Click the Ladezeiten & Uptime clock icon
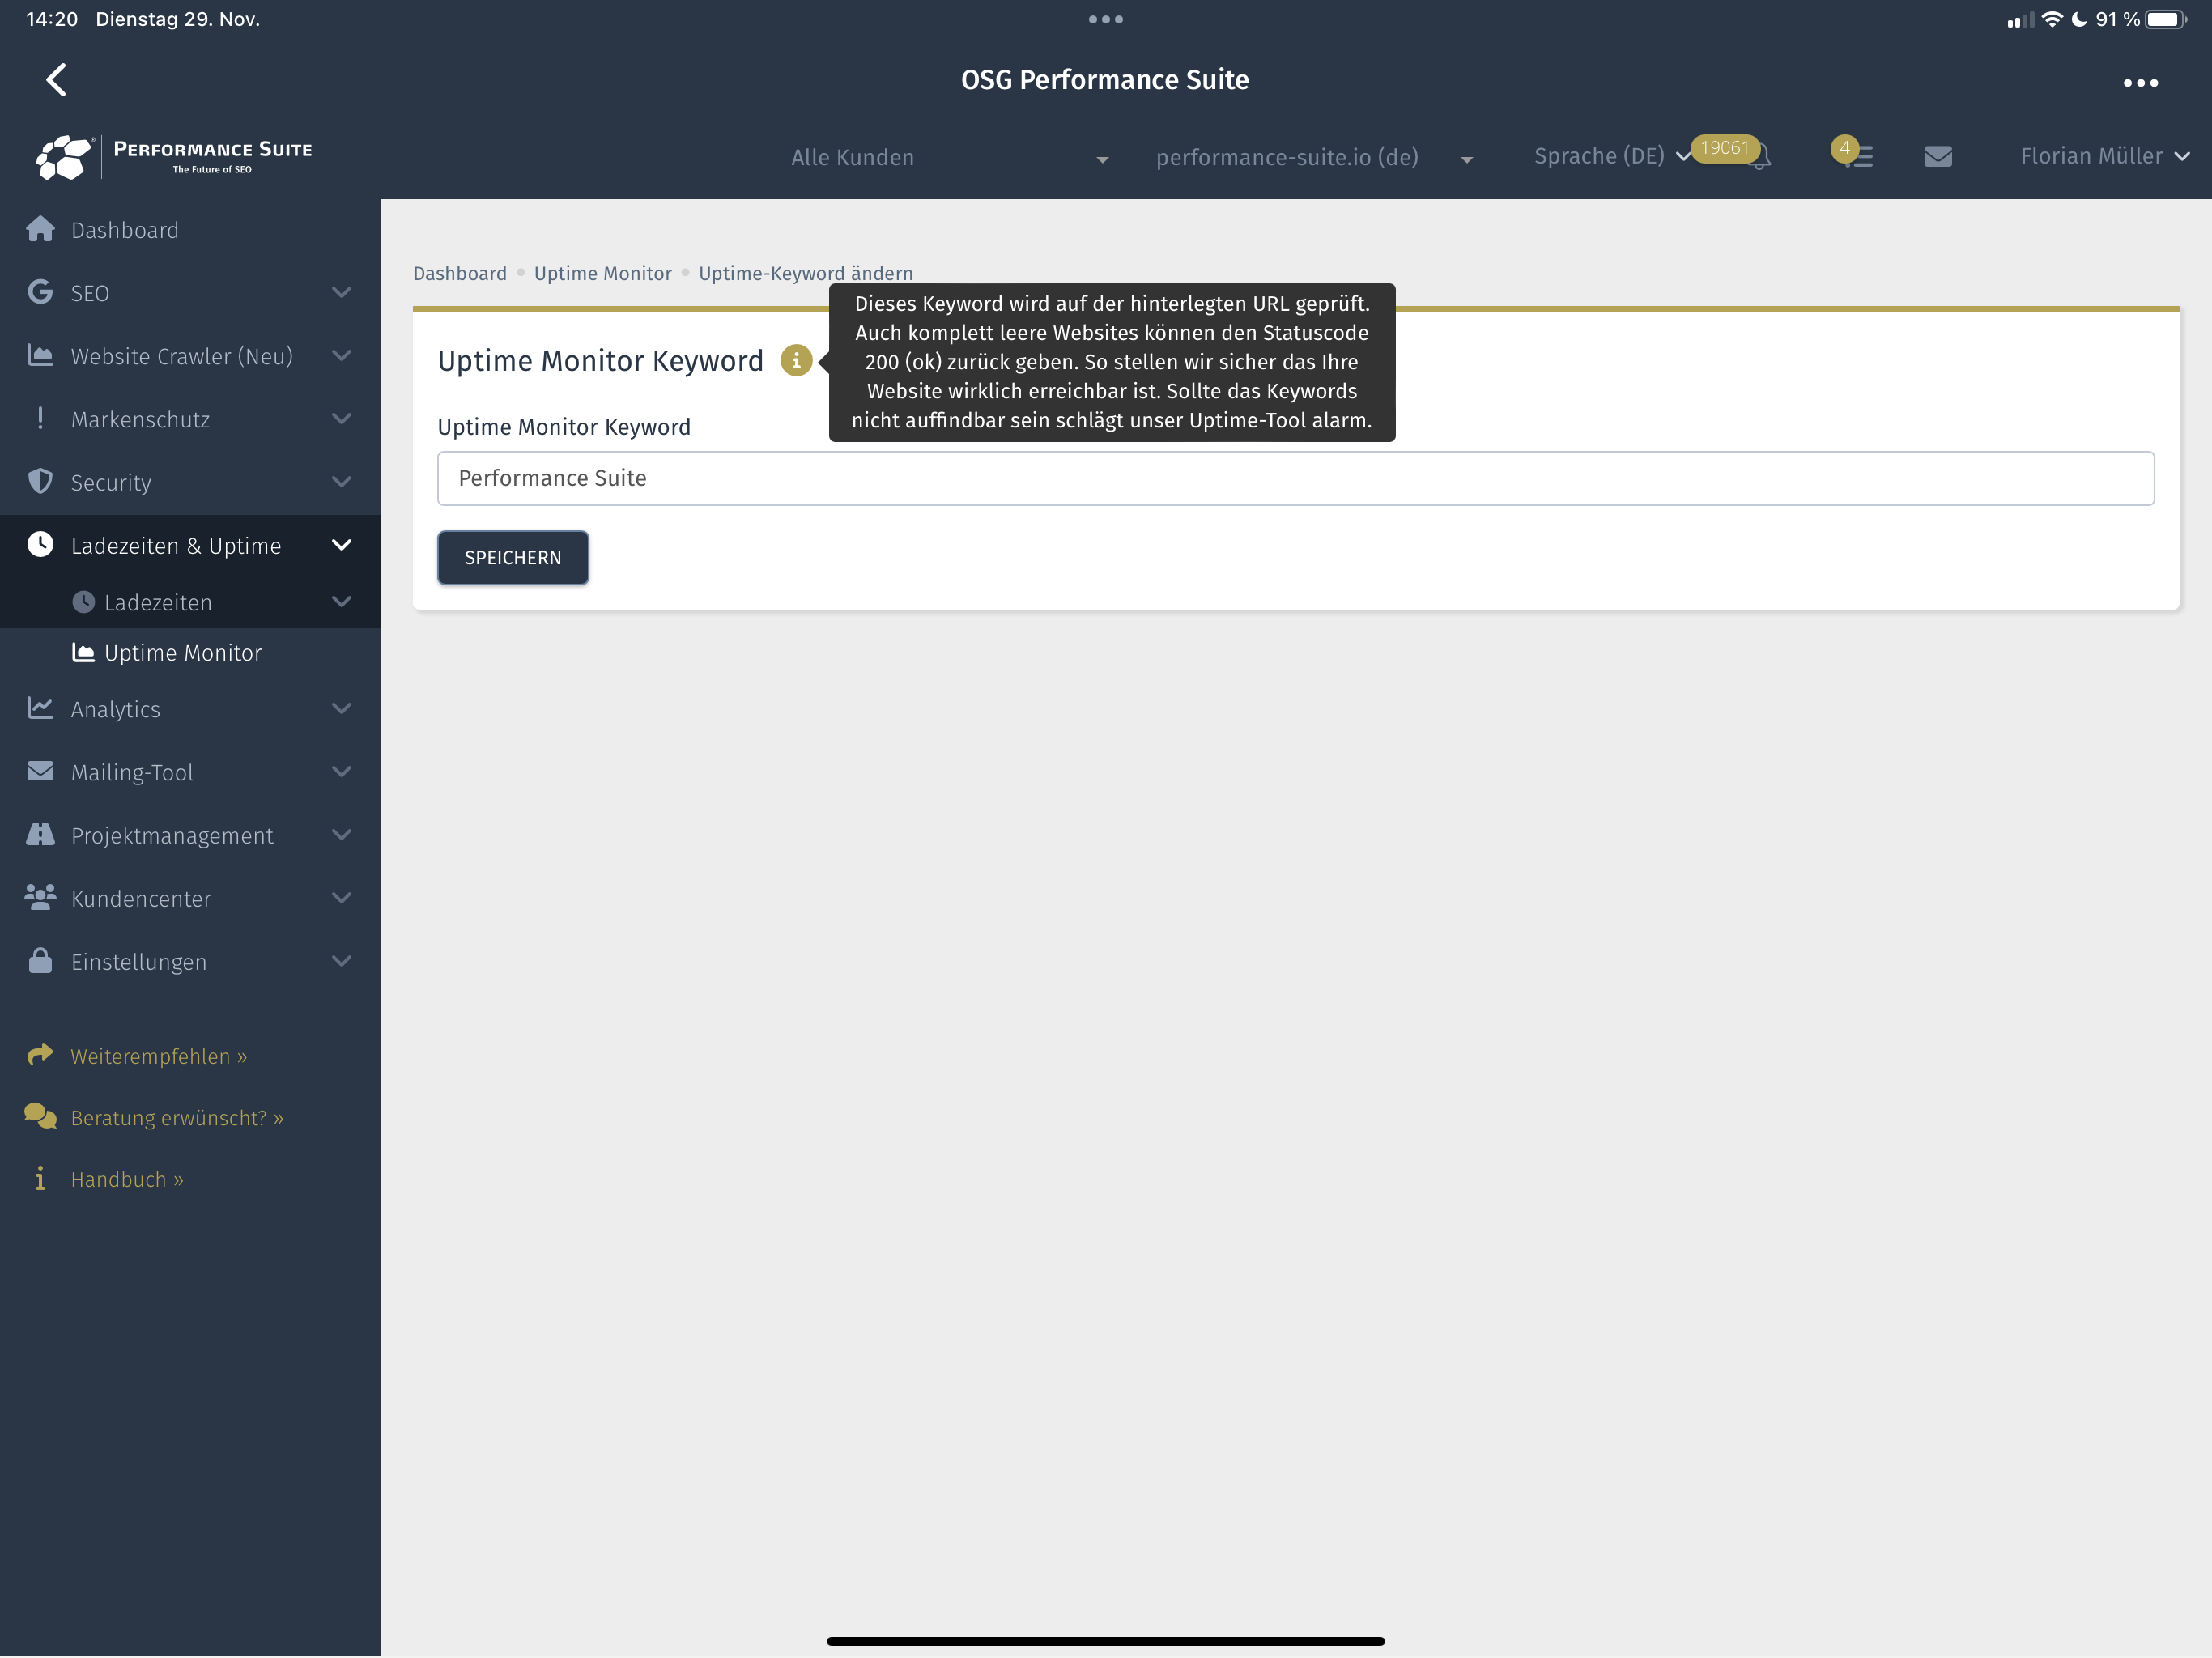 40,545
